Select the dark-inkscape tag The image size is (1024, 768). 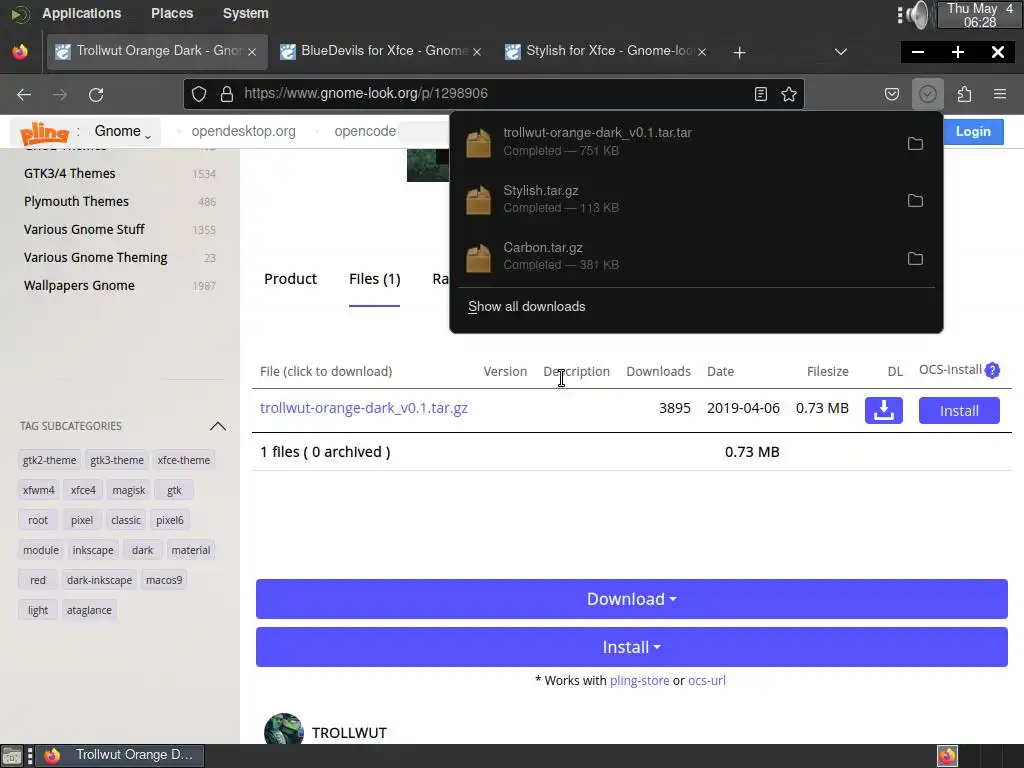click(x=99, y=580)
